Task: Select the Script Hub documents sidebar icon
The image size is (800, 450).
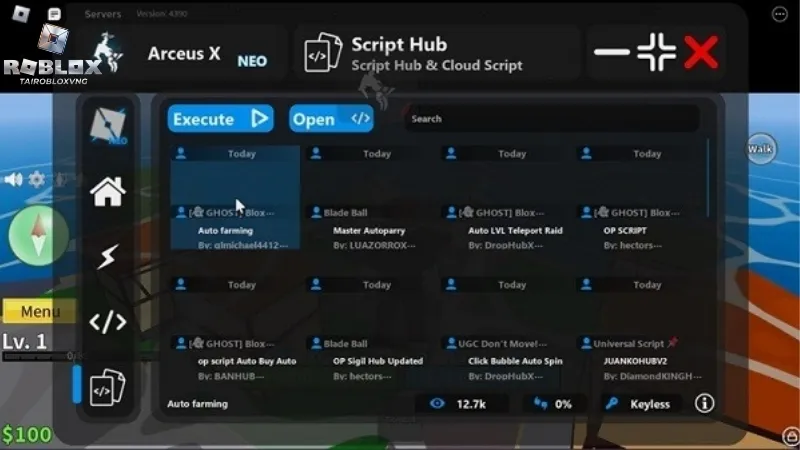Action: coord(107,388)
